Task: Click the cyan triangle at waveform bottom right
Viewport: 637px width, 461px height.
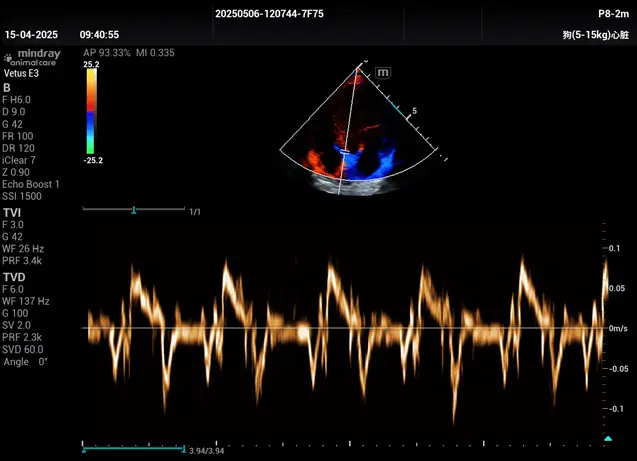Action: click(607, 439)
